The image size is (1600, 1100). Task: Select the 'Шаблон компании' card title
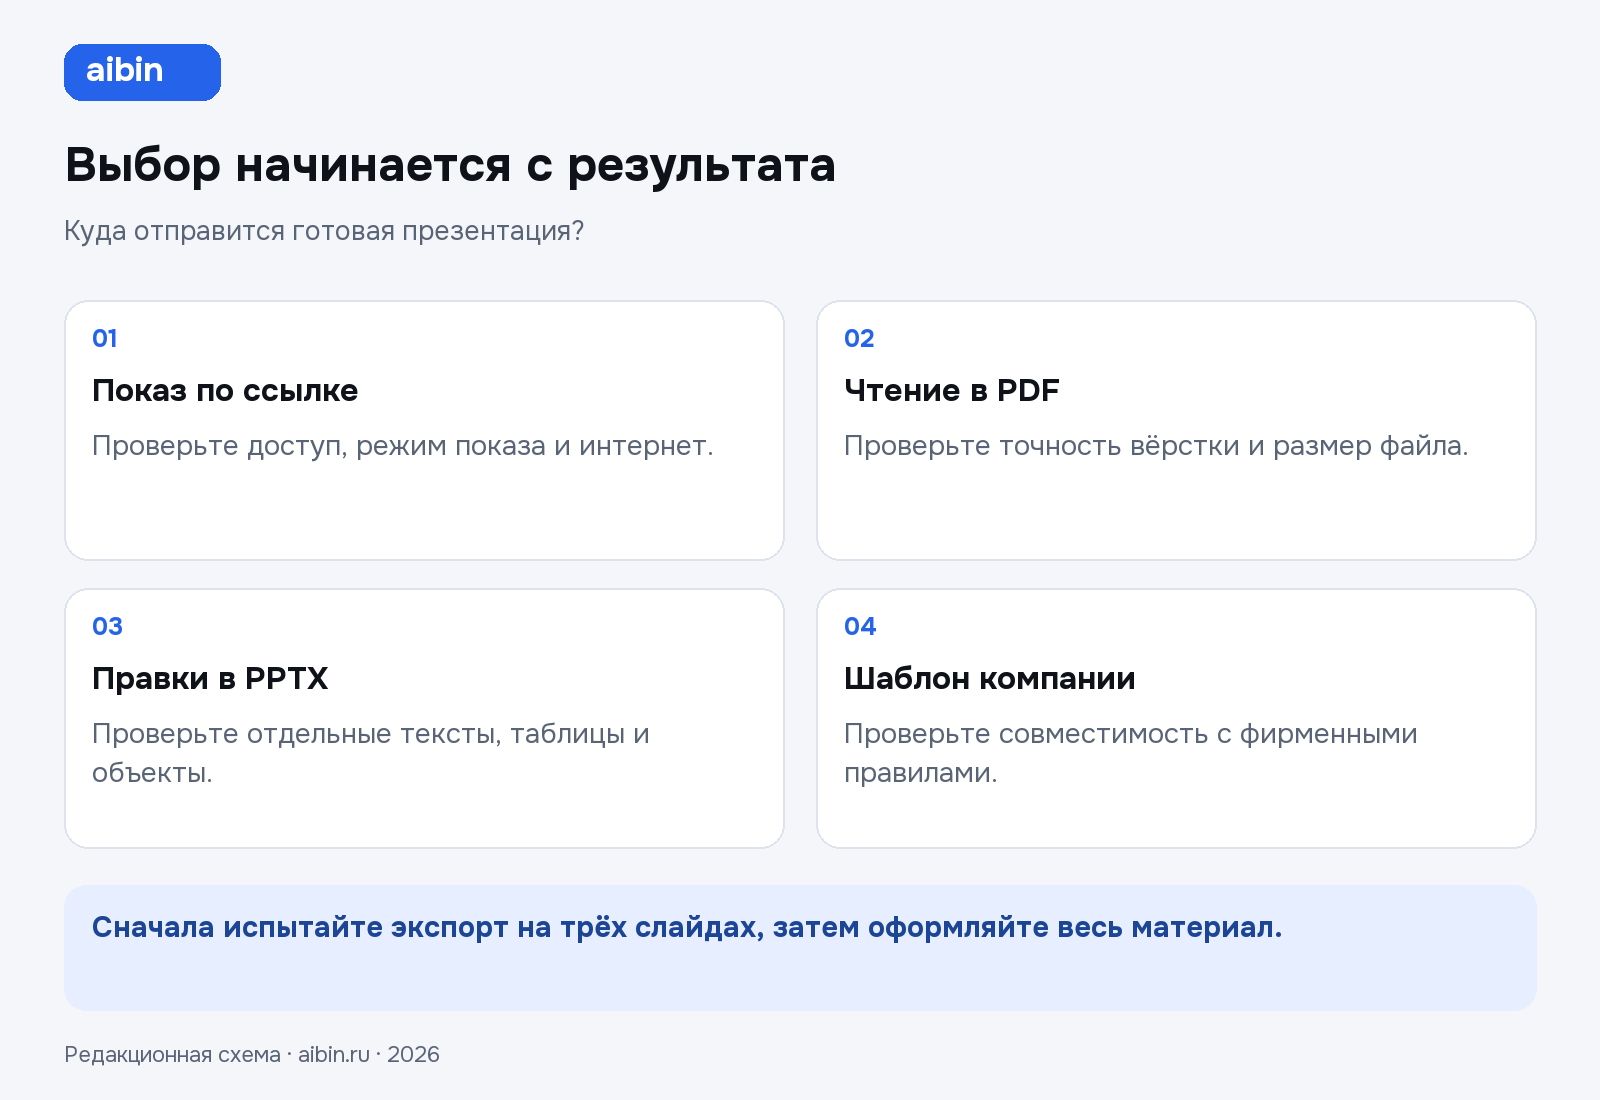pyautogui.click(x=990, y=678)
